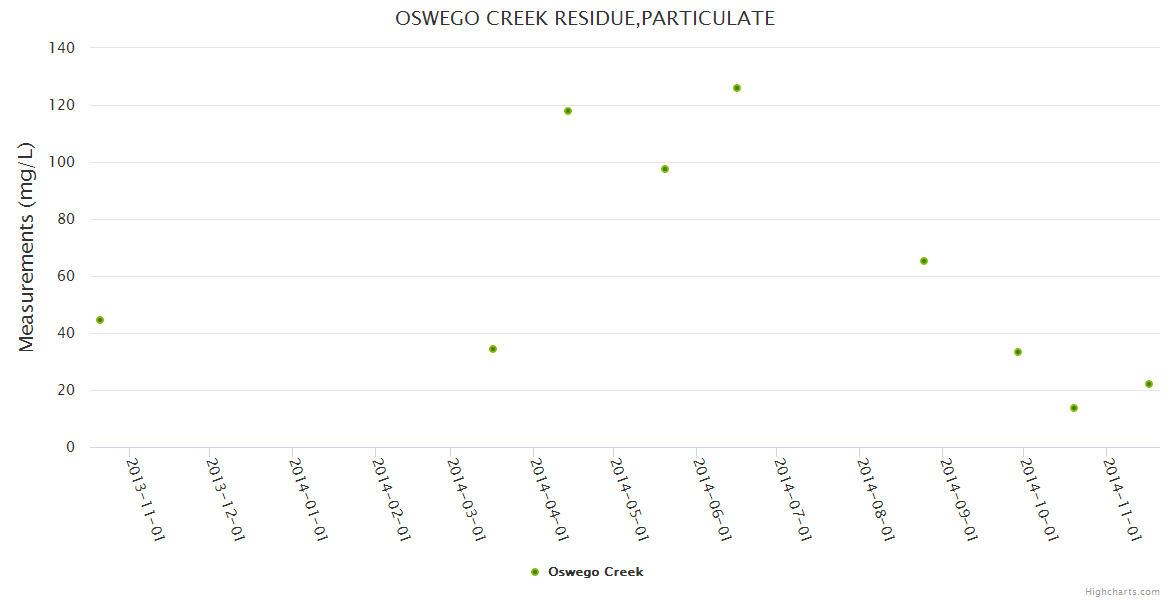
Task: Click the last data point near 22 mg/L
Action: 1149,384
